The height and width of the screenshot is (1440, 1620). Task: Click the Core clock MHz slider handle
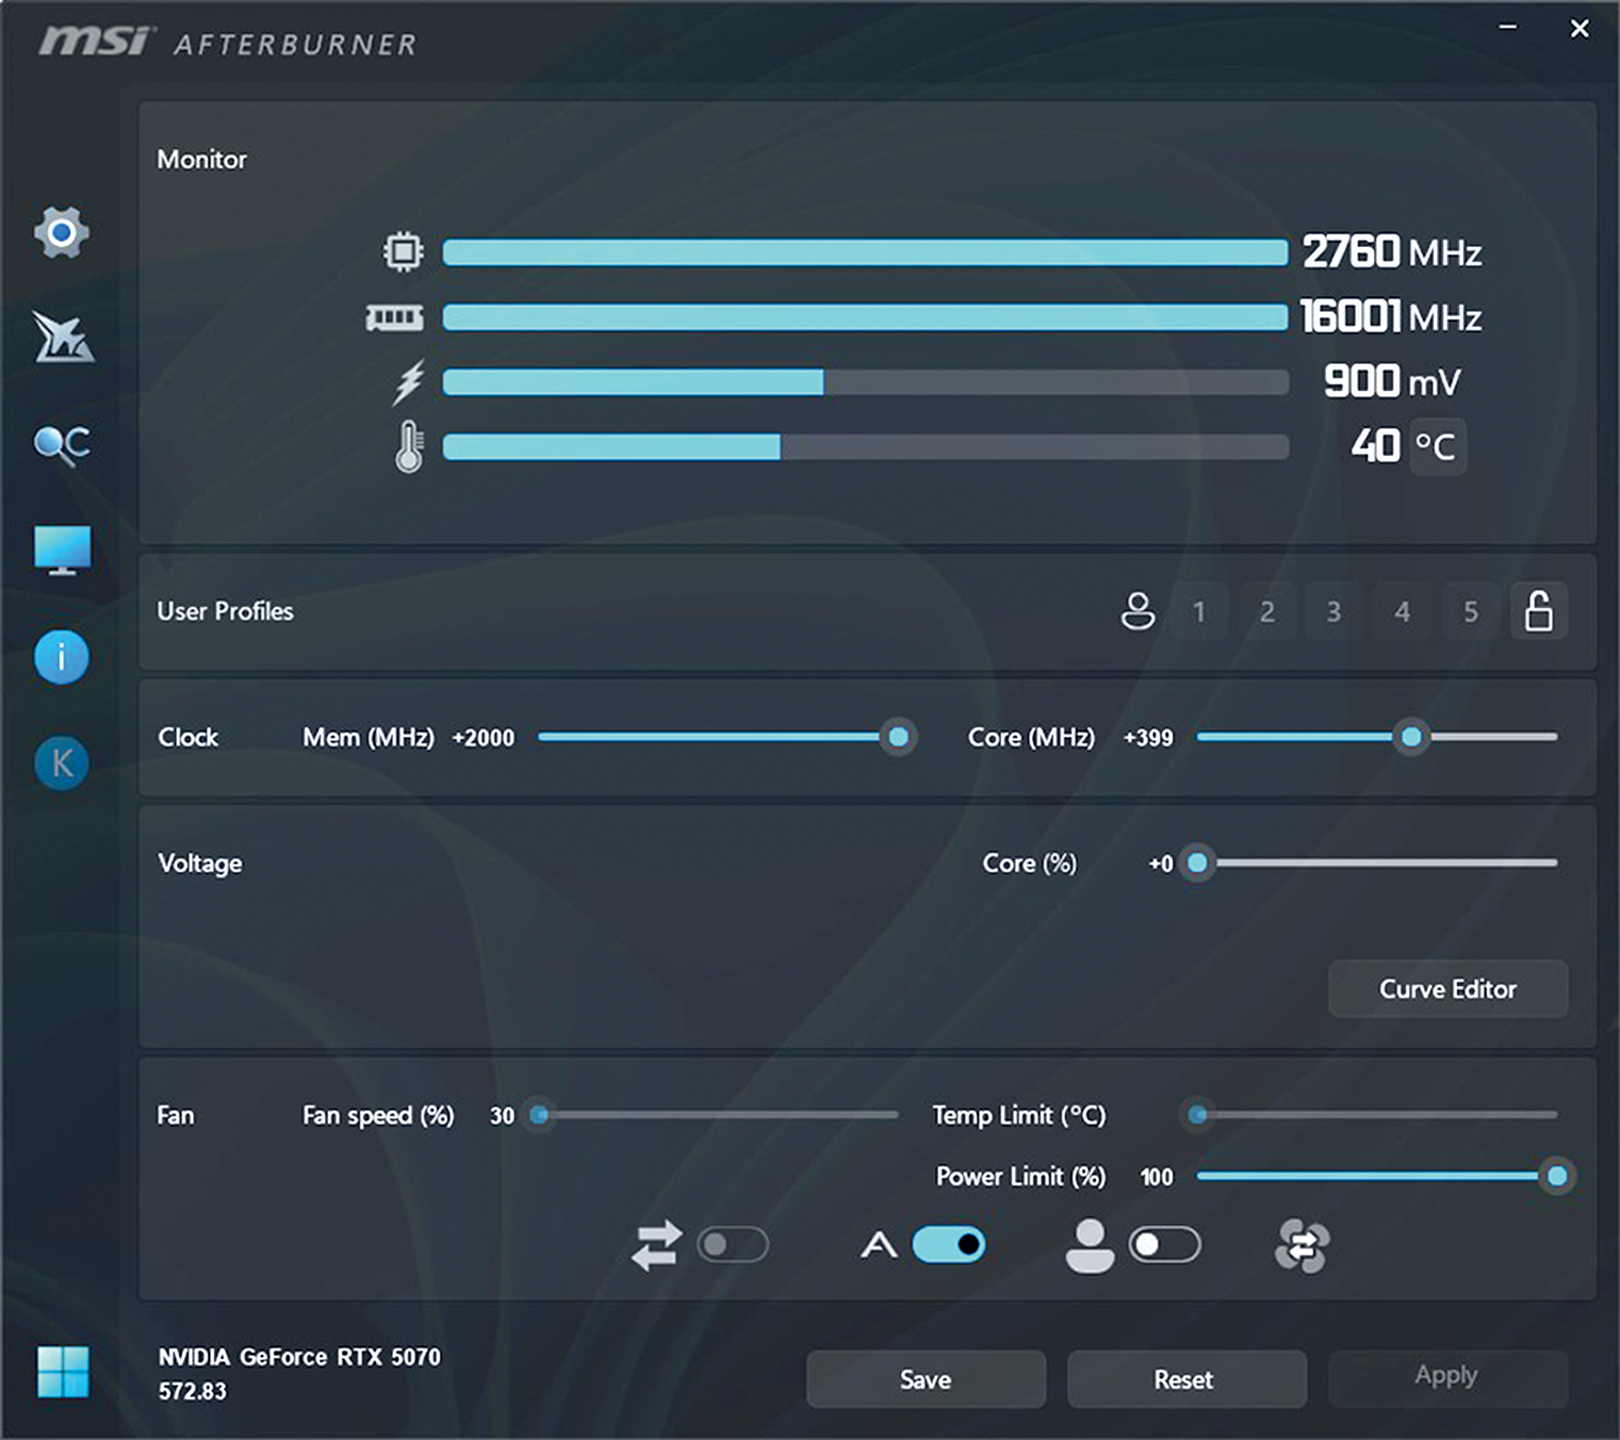pos(1411,737)
